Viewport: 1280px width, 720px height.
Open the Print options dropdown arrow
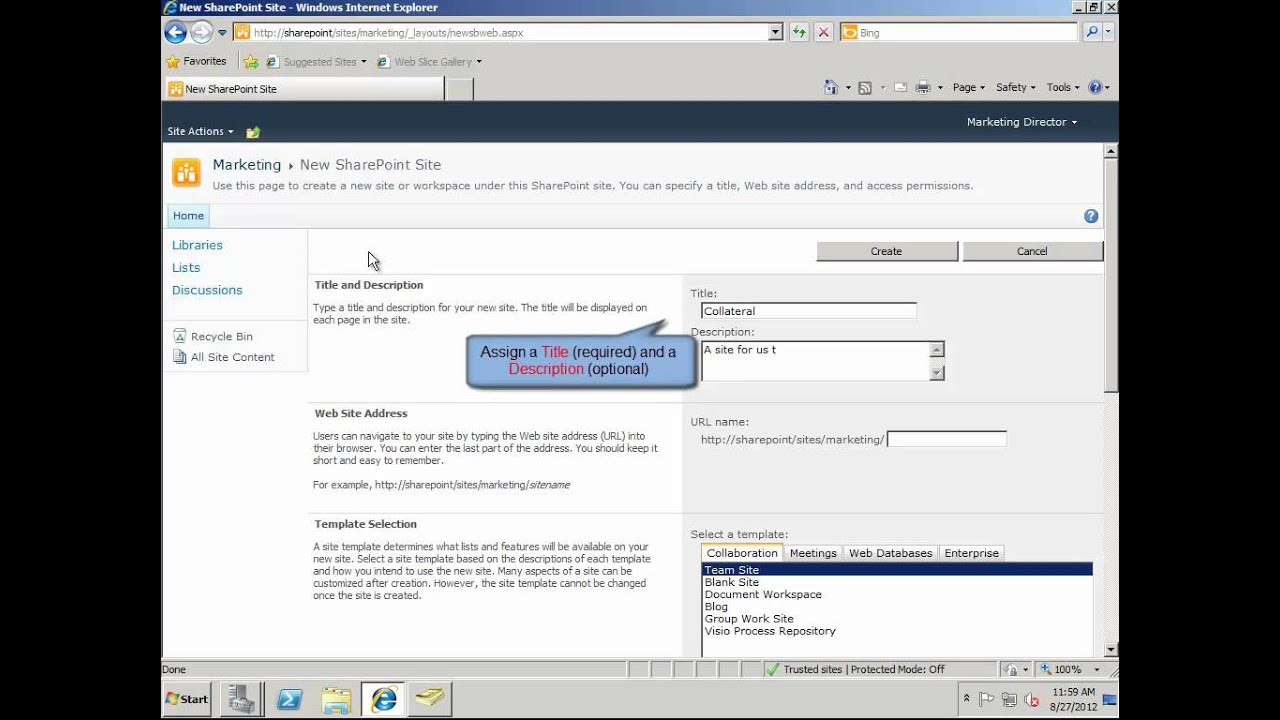(x=939, y=88)
